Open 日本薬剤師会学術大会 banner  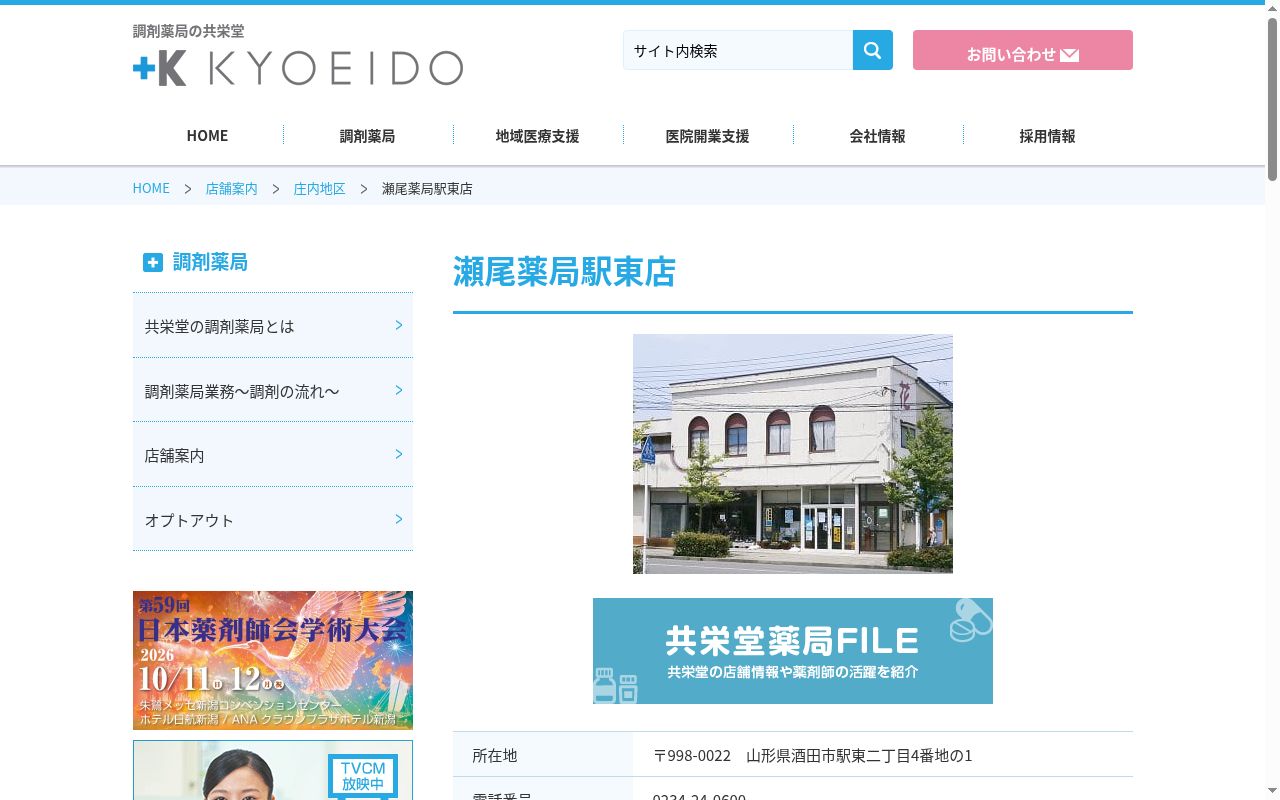click(273, 660)
